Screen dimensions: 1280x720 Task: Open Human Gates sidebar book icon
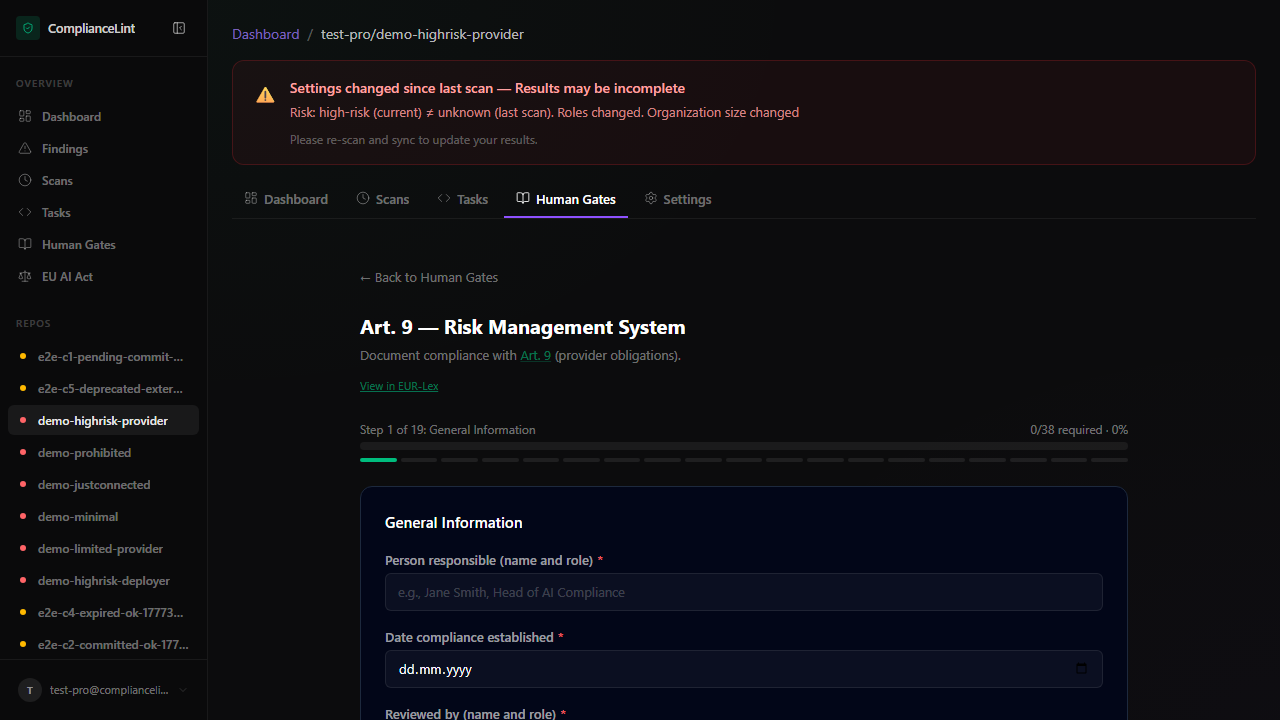[25, 245]
